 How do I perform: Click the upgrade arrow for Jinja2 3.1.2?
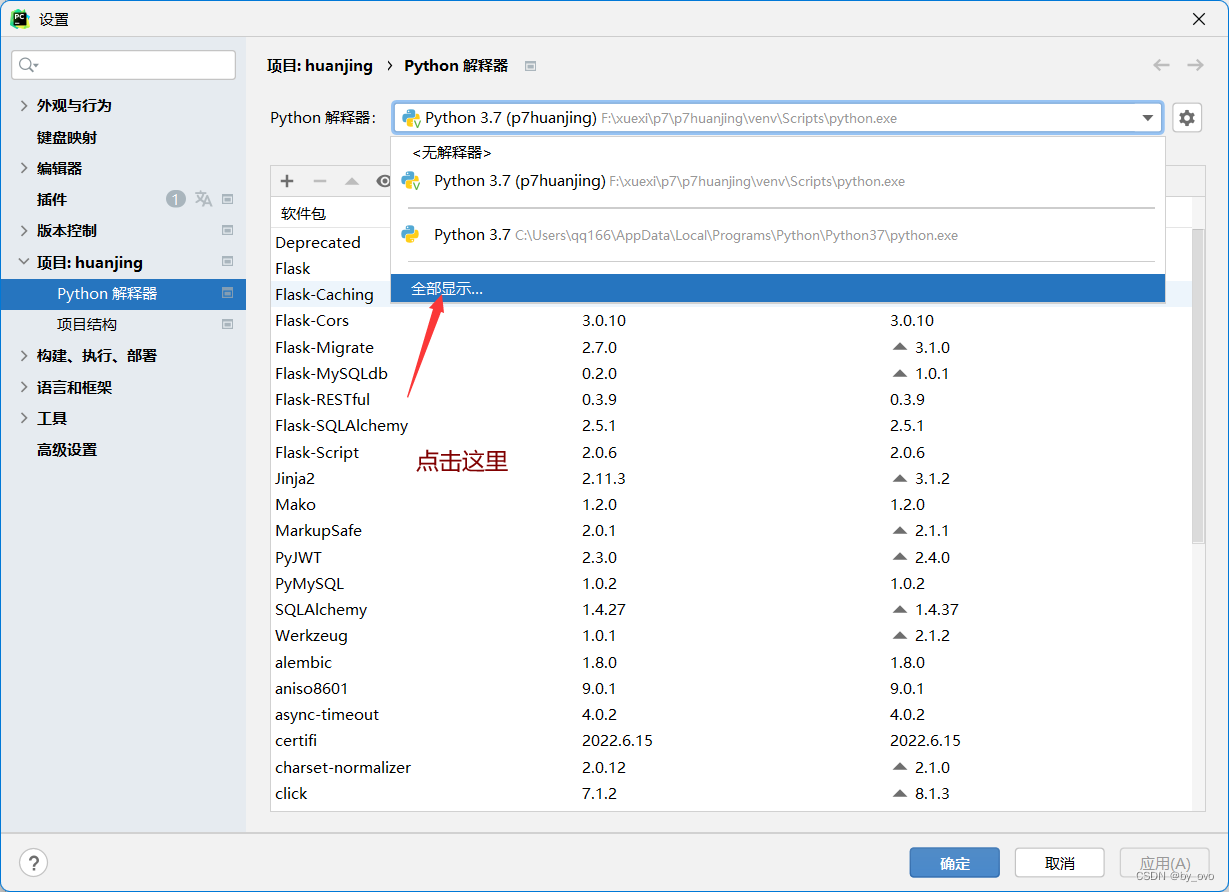898,479
